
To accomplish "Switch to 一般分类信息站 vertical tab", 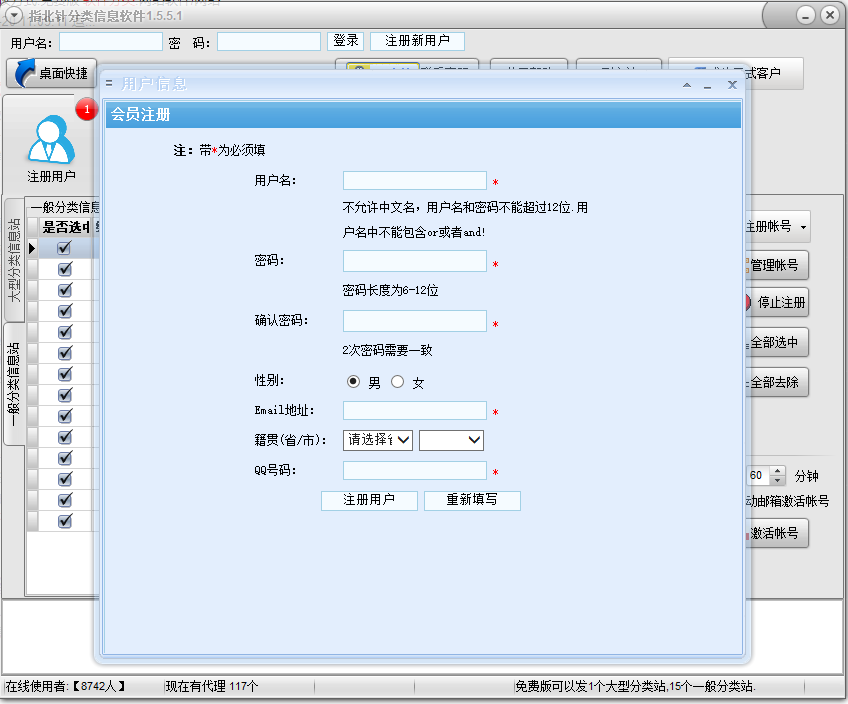I will tap(14, 384).
